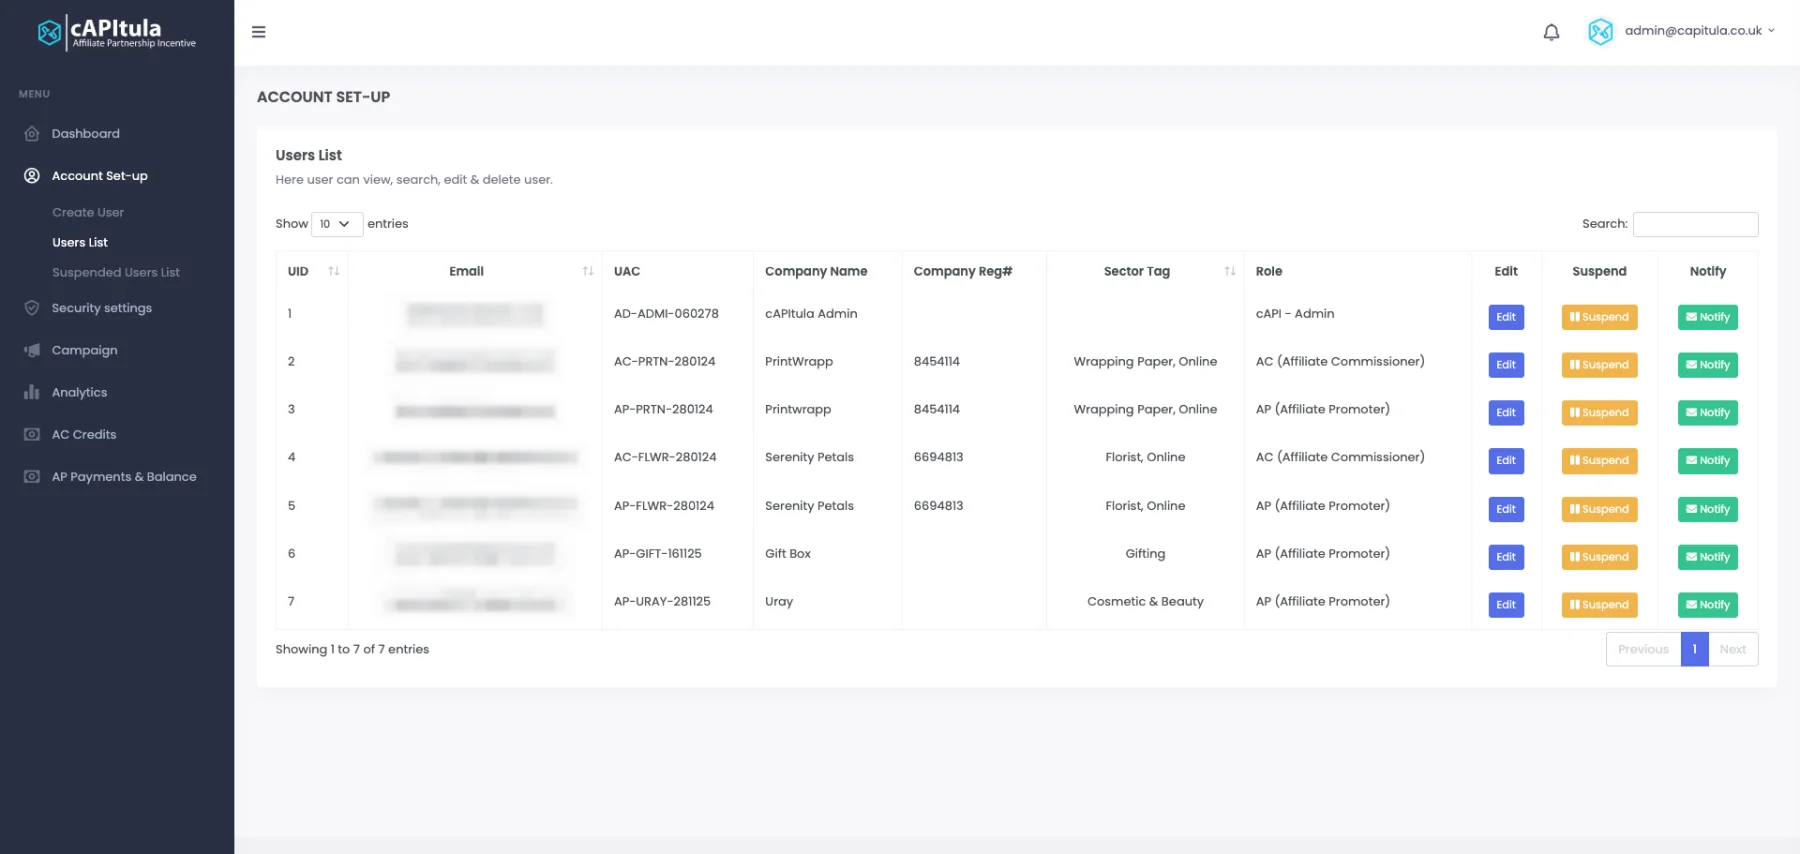This screenshot has height=854, width=1800.
Task: Suspend the AP-FLWR-280124 user
Action: click(x=1599, y=509)
